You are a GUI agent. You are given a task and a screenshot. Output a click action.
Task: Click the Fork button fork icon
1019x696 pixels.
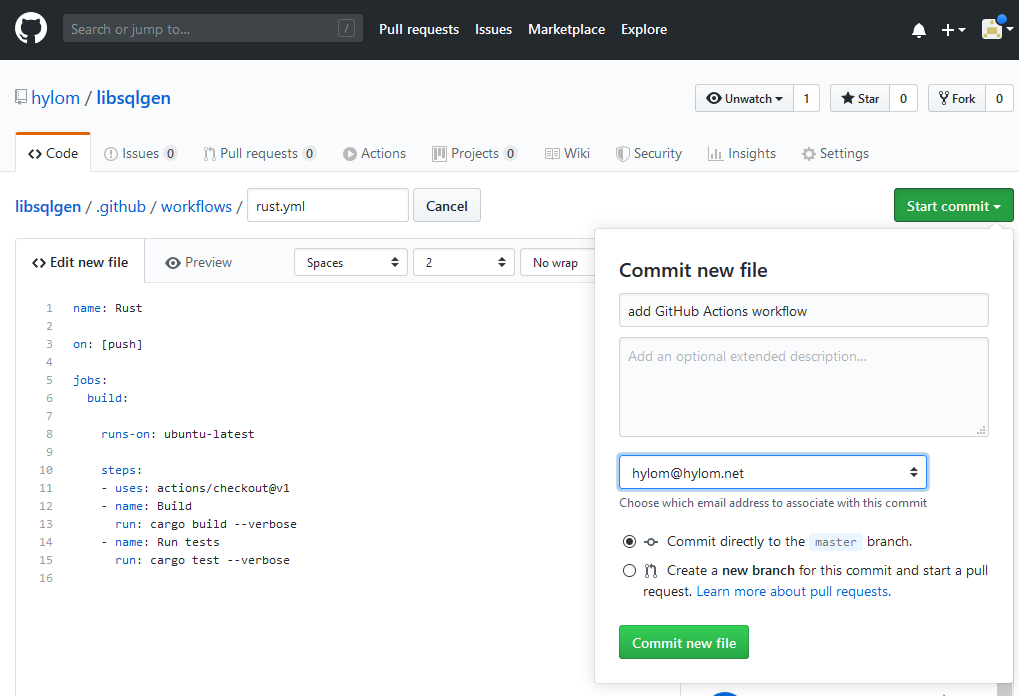pyautogui.click(x=944, y=98)
